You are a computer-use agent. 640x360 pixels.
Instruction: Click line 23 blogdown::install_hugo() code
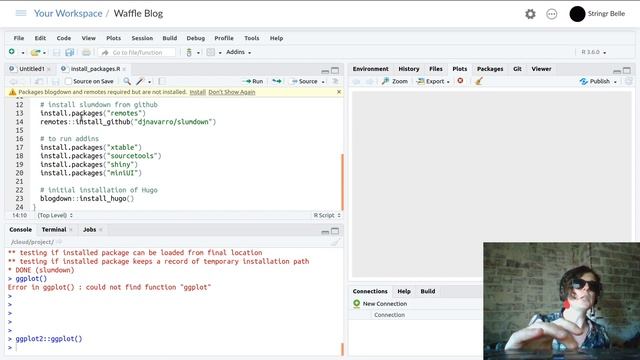pos(87,198)
